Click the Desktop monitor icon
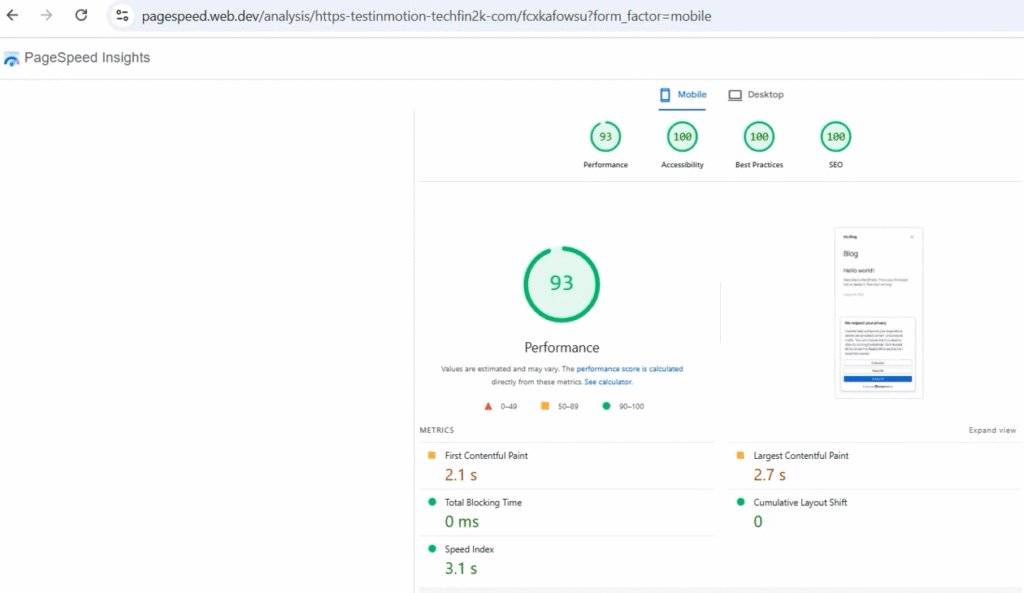The width and height of the screenshot is (1024, 593). pyautogui.click(x=735, y=95)
